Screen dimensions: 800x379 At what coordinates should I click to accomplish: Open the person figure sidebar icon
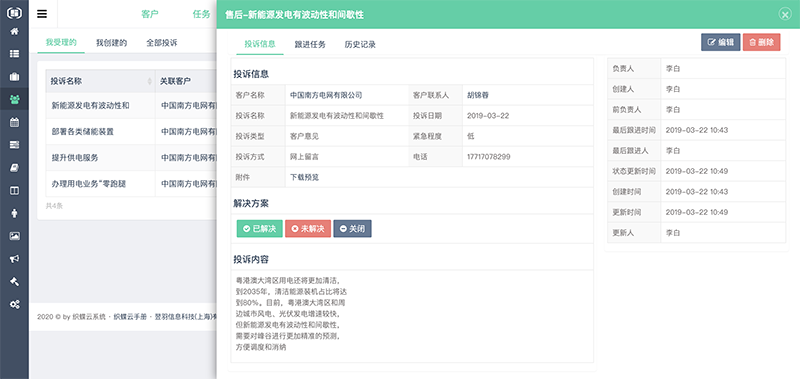14,213
